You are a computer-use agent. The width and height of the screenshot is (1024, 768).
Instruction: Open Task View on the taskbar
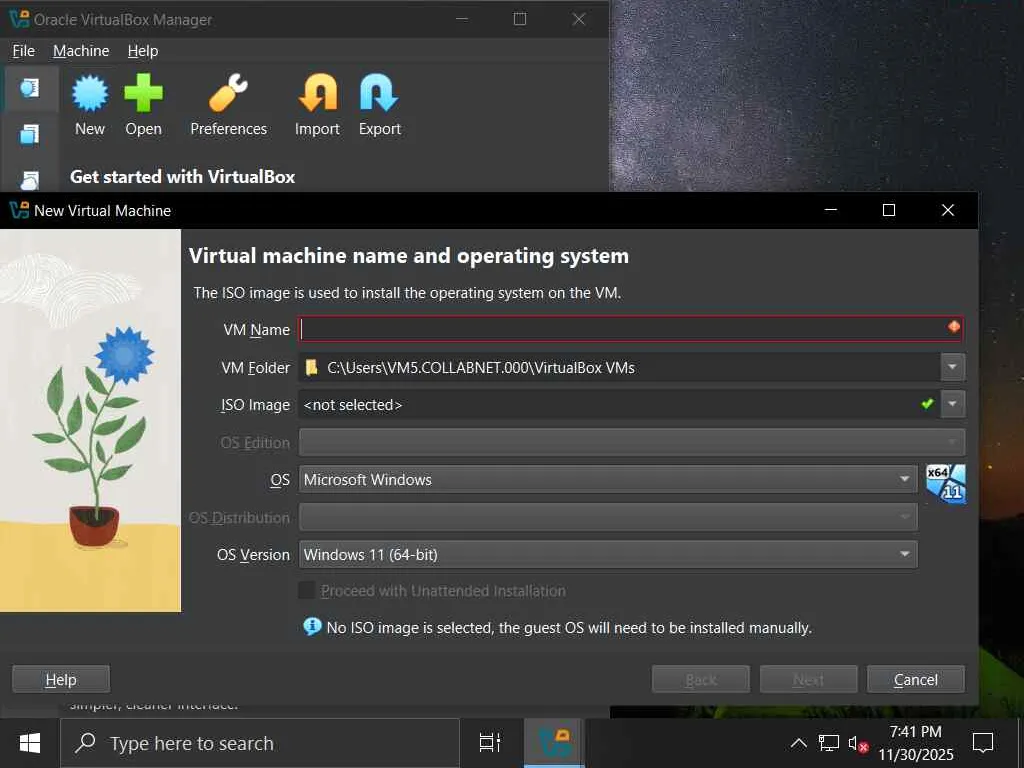click(x=490, y=743)
